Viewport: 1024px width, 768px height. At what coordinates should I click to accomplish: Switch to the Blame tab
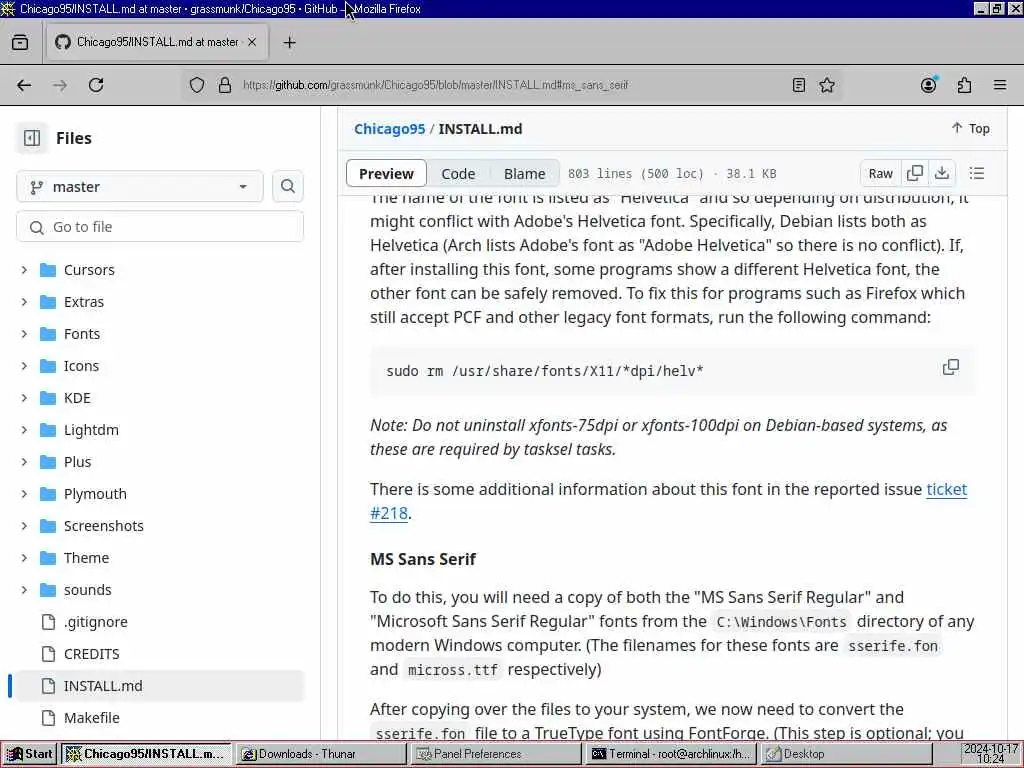click(524, 174)
